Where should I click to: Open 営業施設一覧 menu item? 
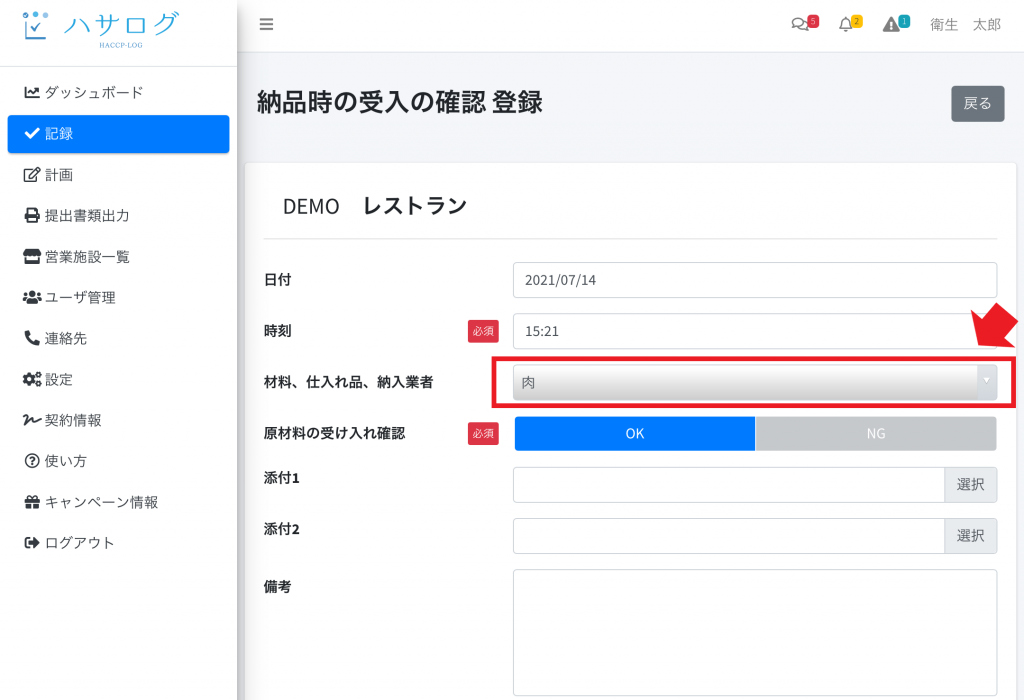118,257
